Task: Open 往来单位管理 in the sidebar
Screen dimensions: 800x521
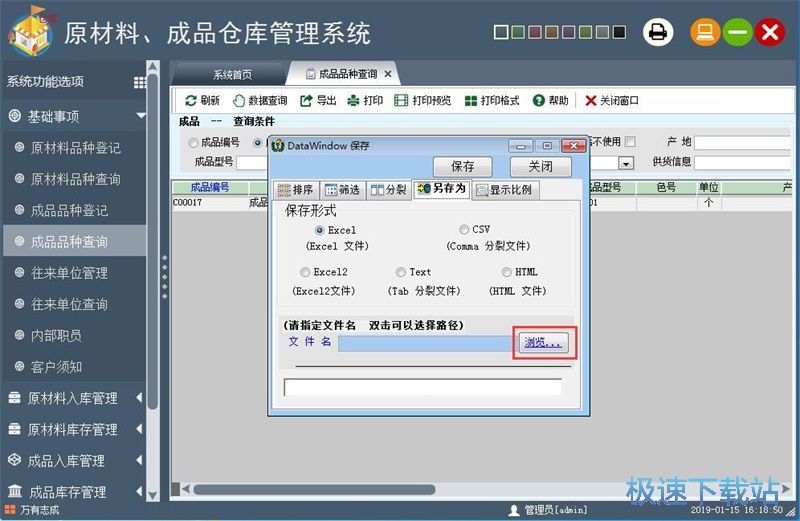Action: (69, 273)
